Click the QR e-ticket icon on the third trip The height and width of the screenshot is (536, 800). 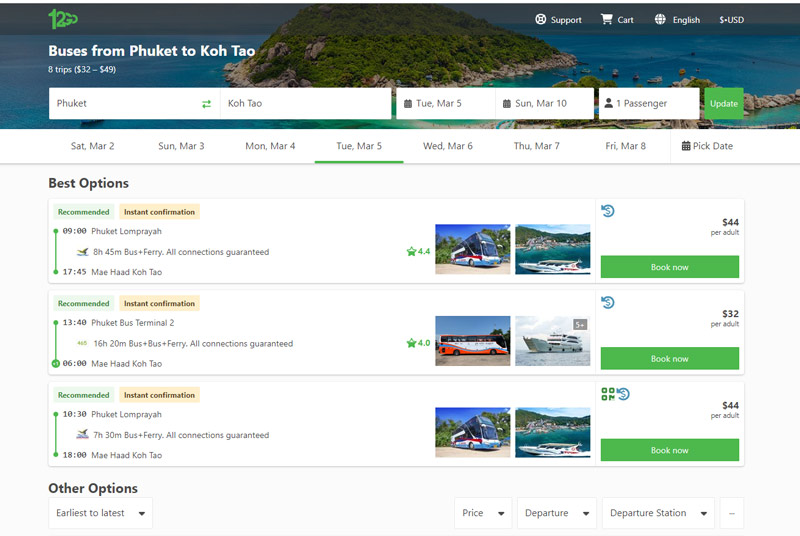point(608,394)
